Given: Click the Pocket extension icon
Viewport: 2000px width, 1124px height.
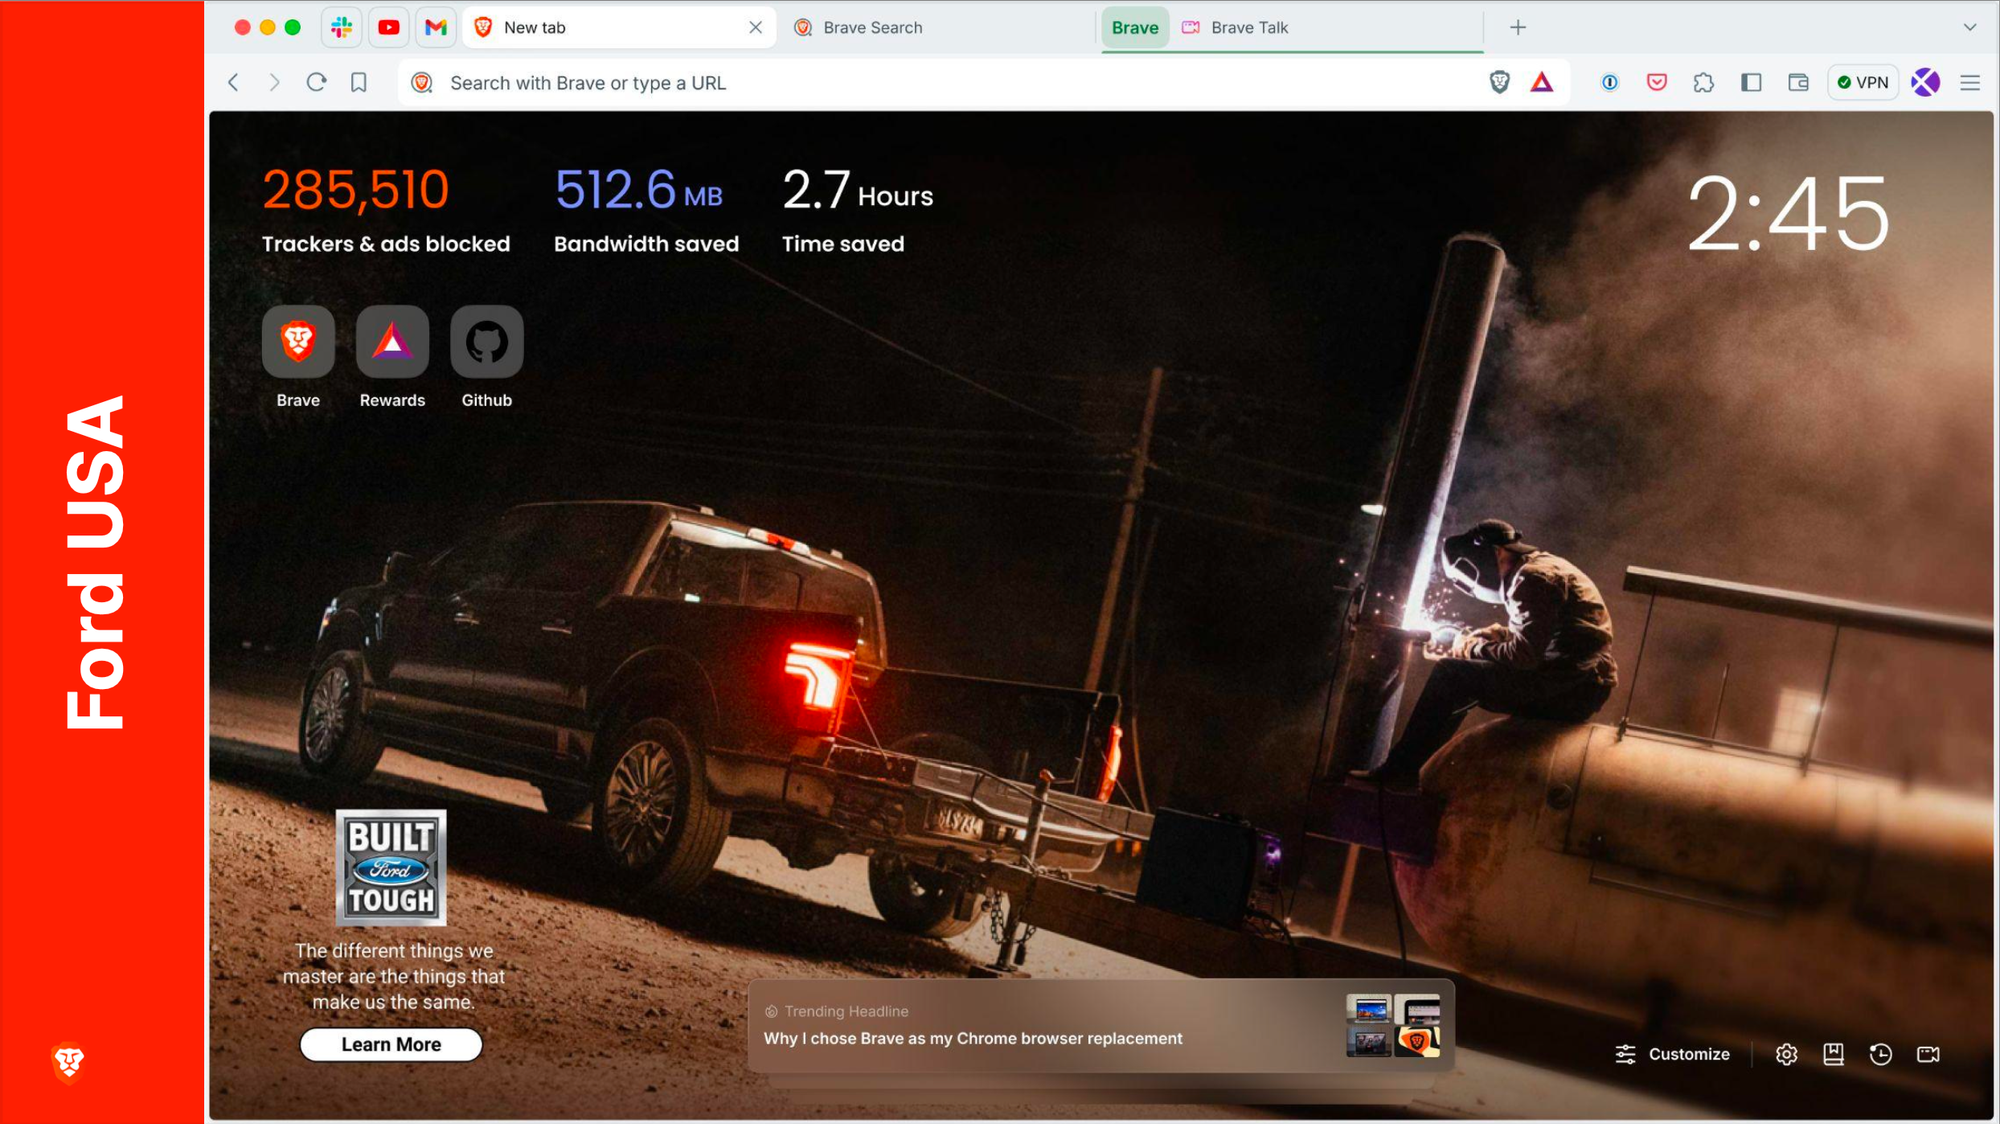Looking at the screenshot, I should tap(1656, 83).
